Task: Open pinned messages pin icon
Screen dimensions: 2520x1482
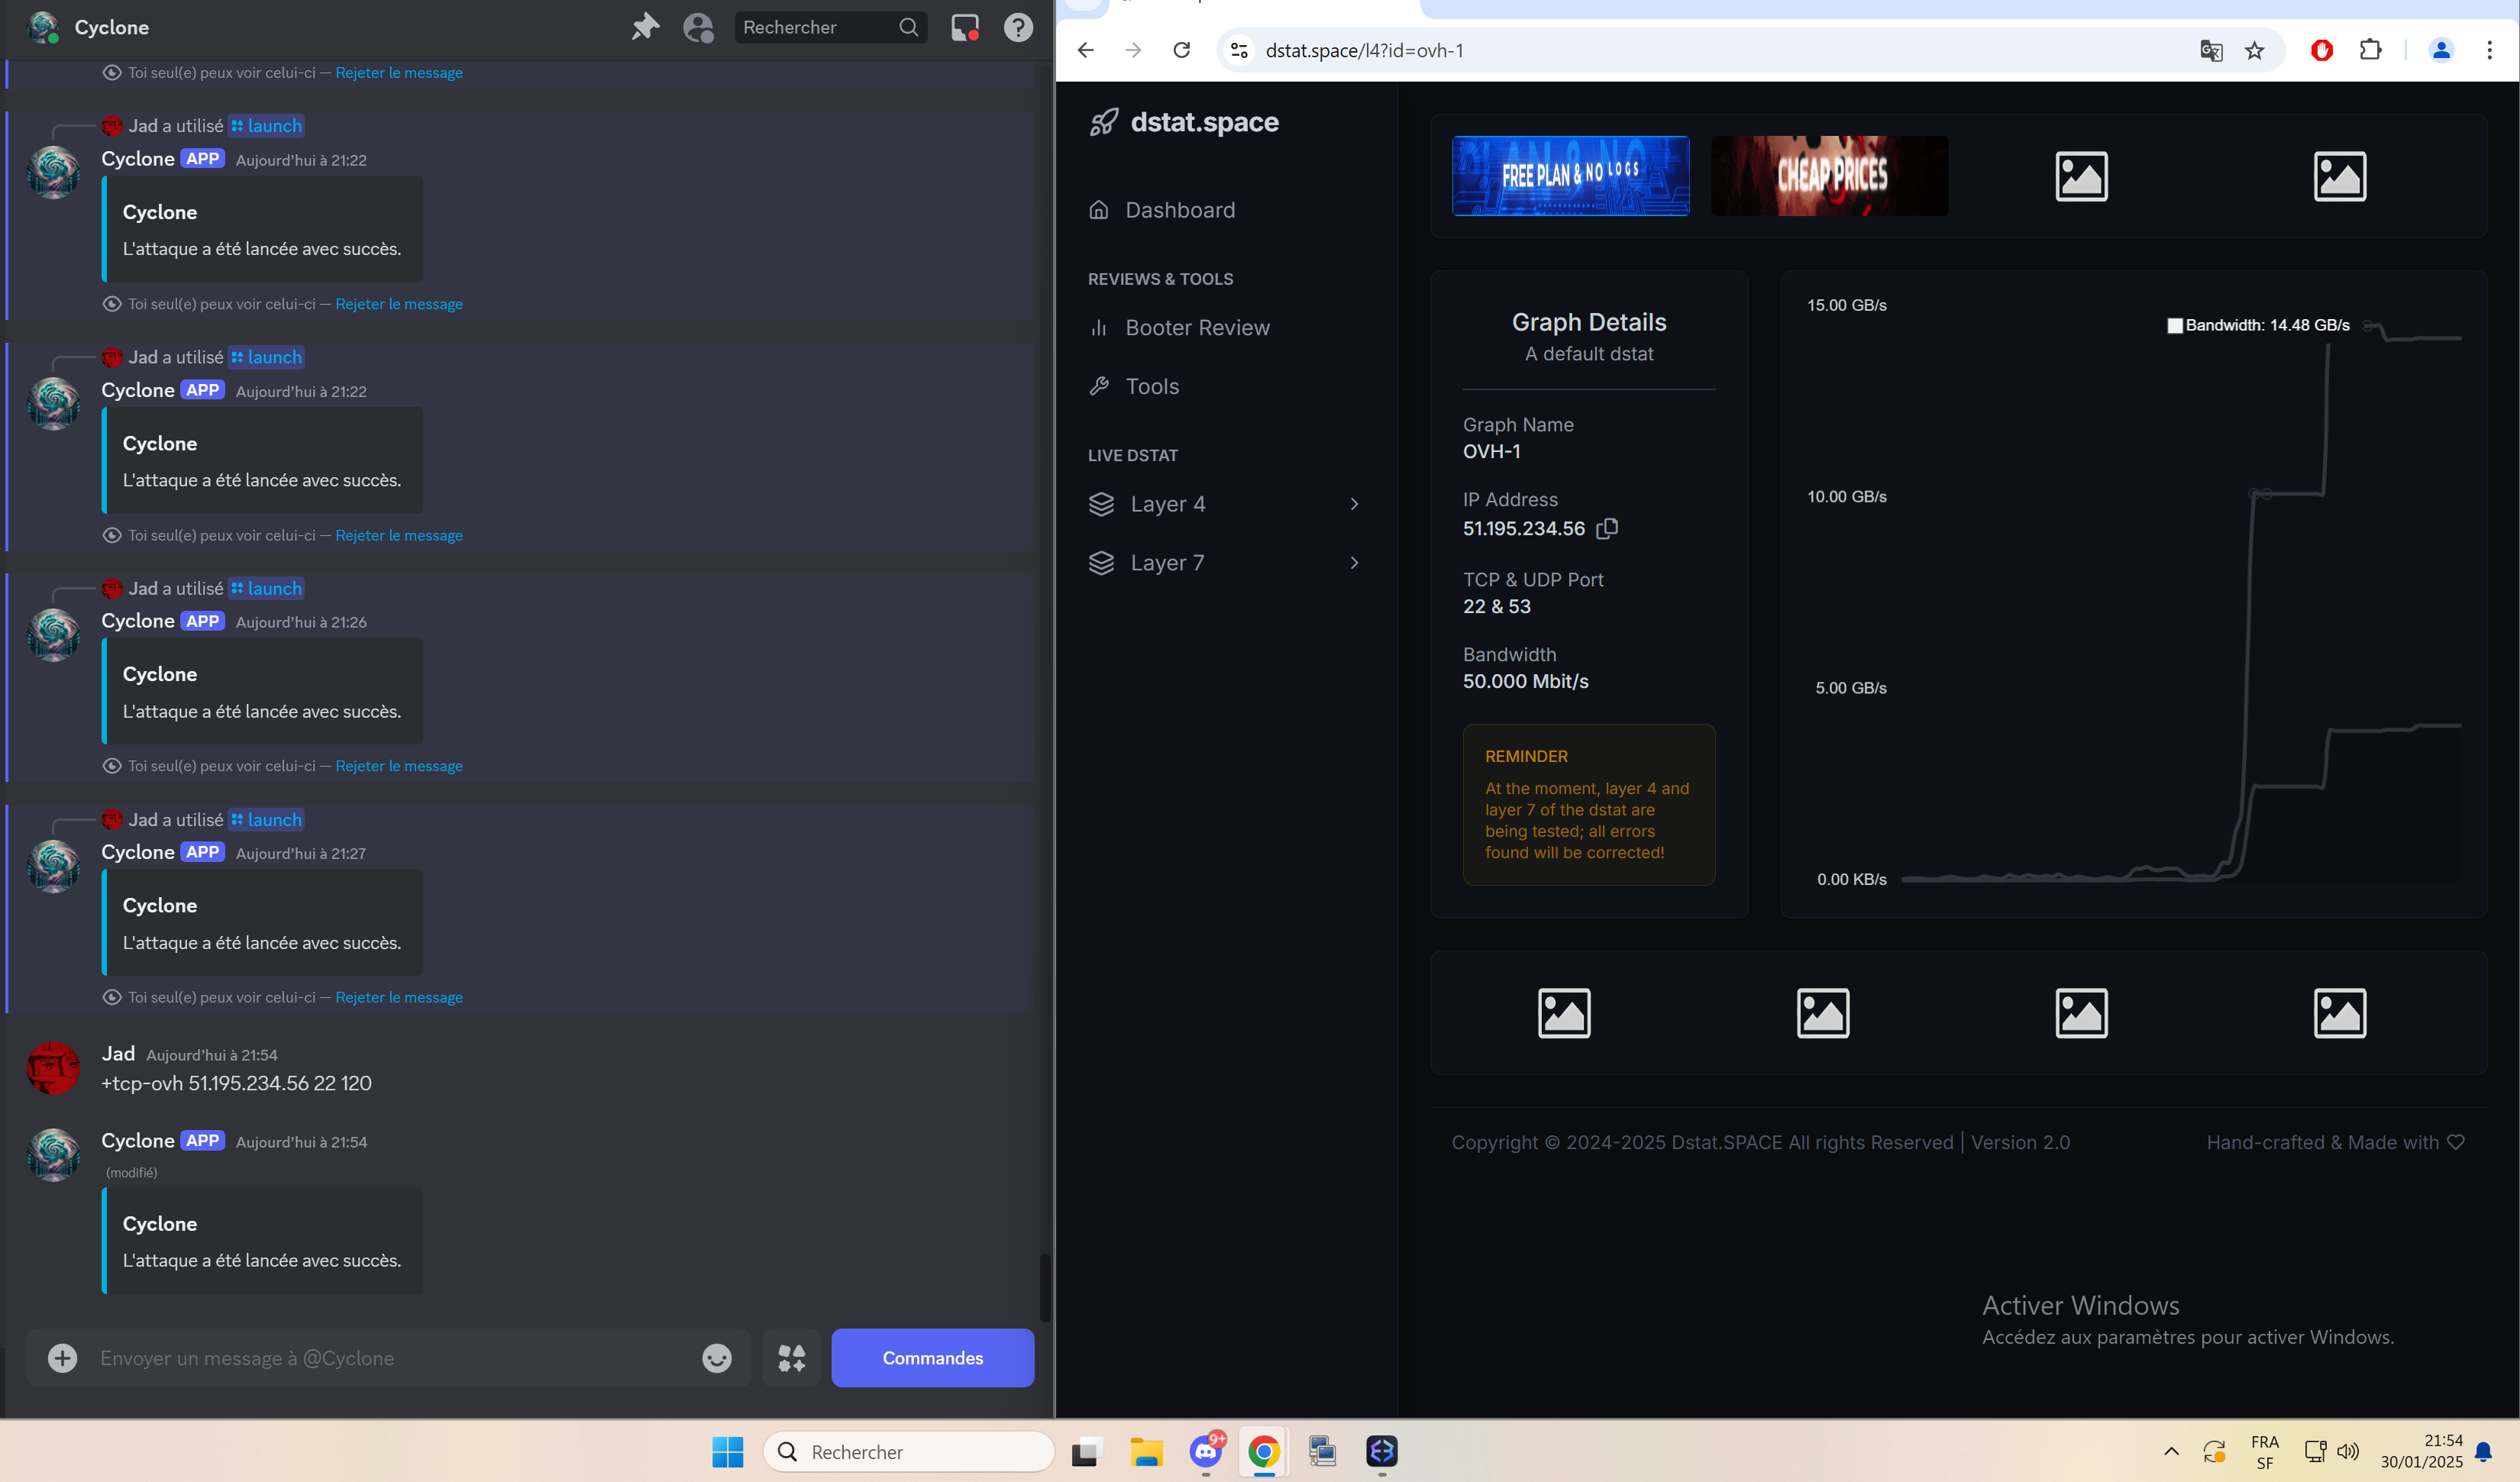Action: tap(645, 27)
